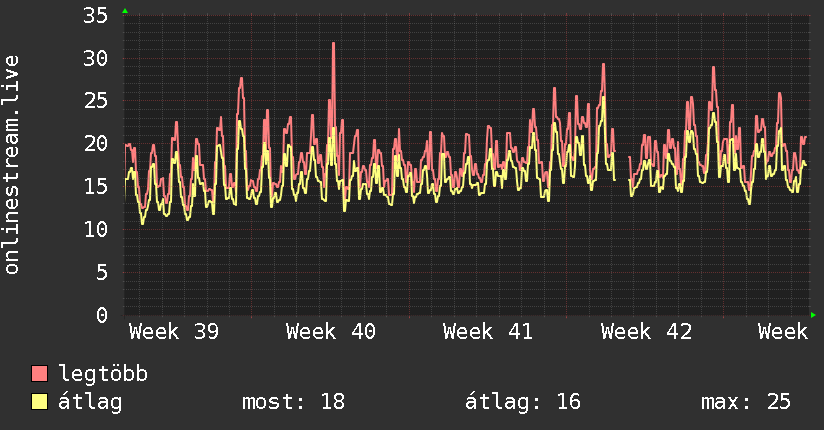The image size is (824, 430).
Task: Click the legtöbb legend label
Action: tap(103, 374)
